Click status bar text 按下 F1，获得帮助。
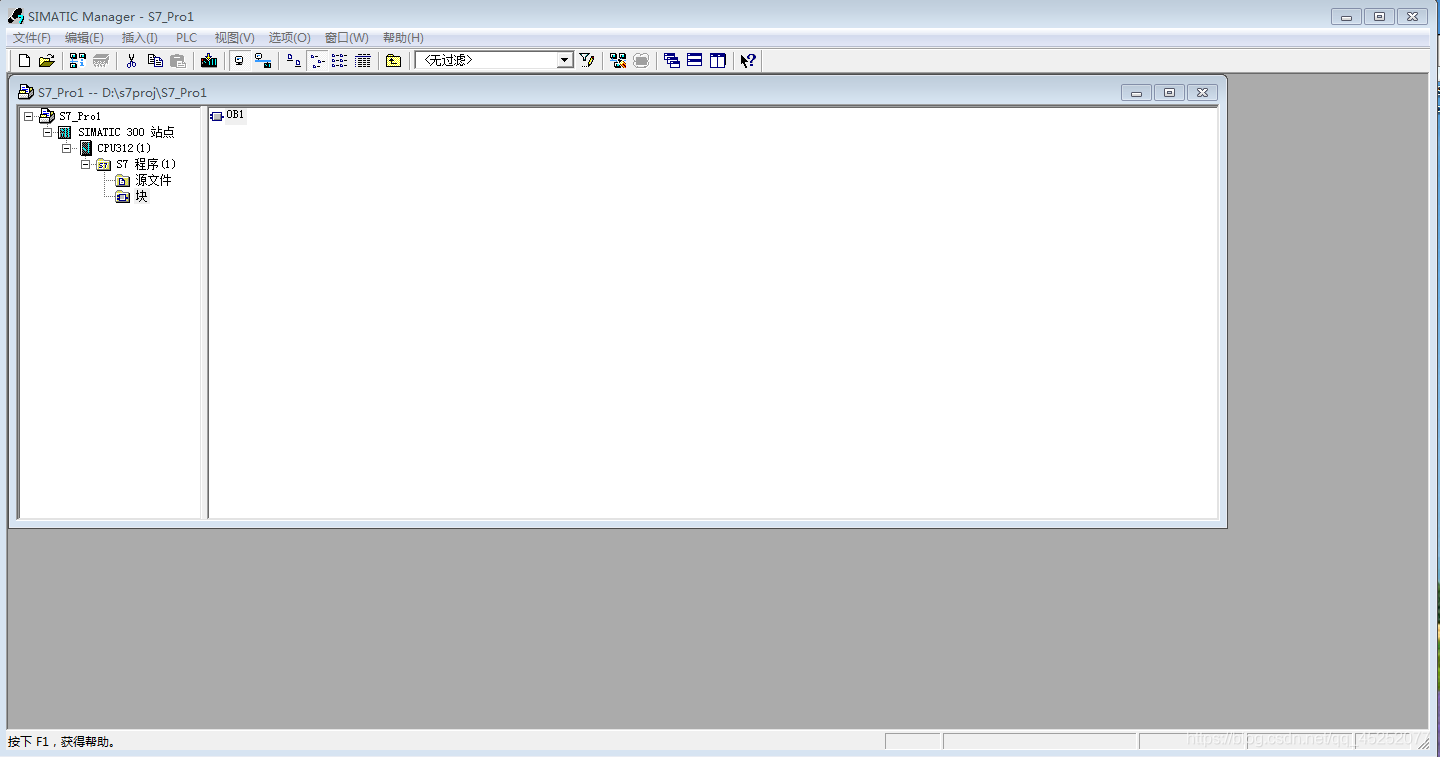The height and width of the screenshot is (757, 1440). tap(63, 742)
